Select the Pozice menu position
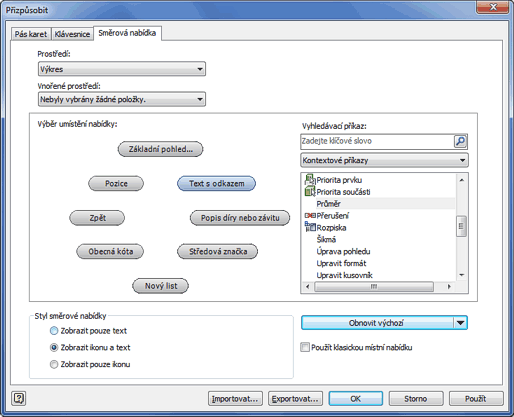Screen dimensions: 514x417 click(x=116, y=183)
